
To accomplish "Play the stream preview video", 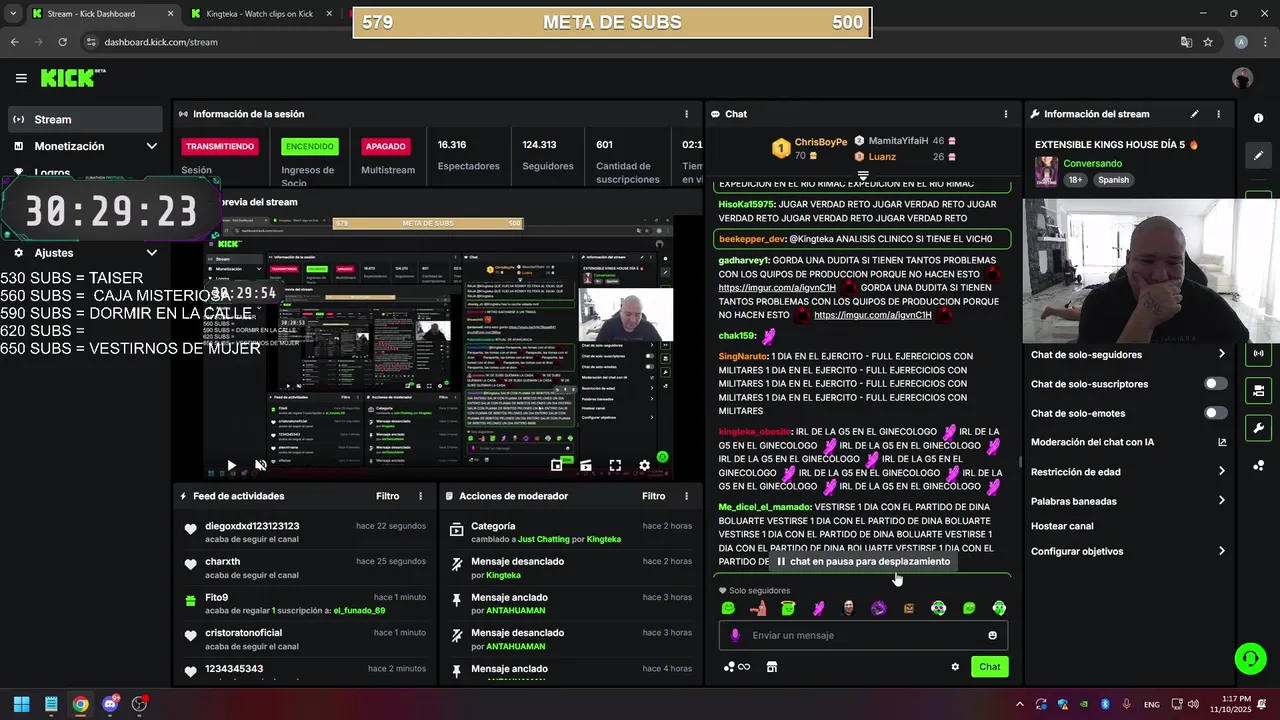I will click(x=231, y=465).
